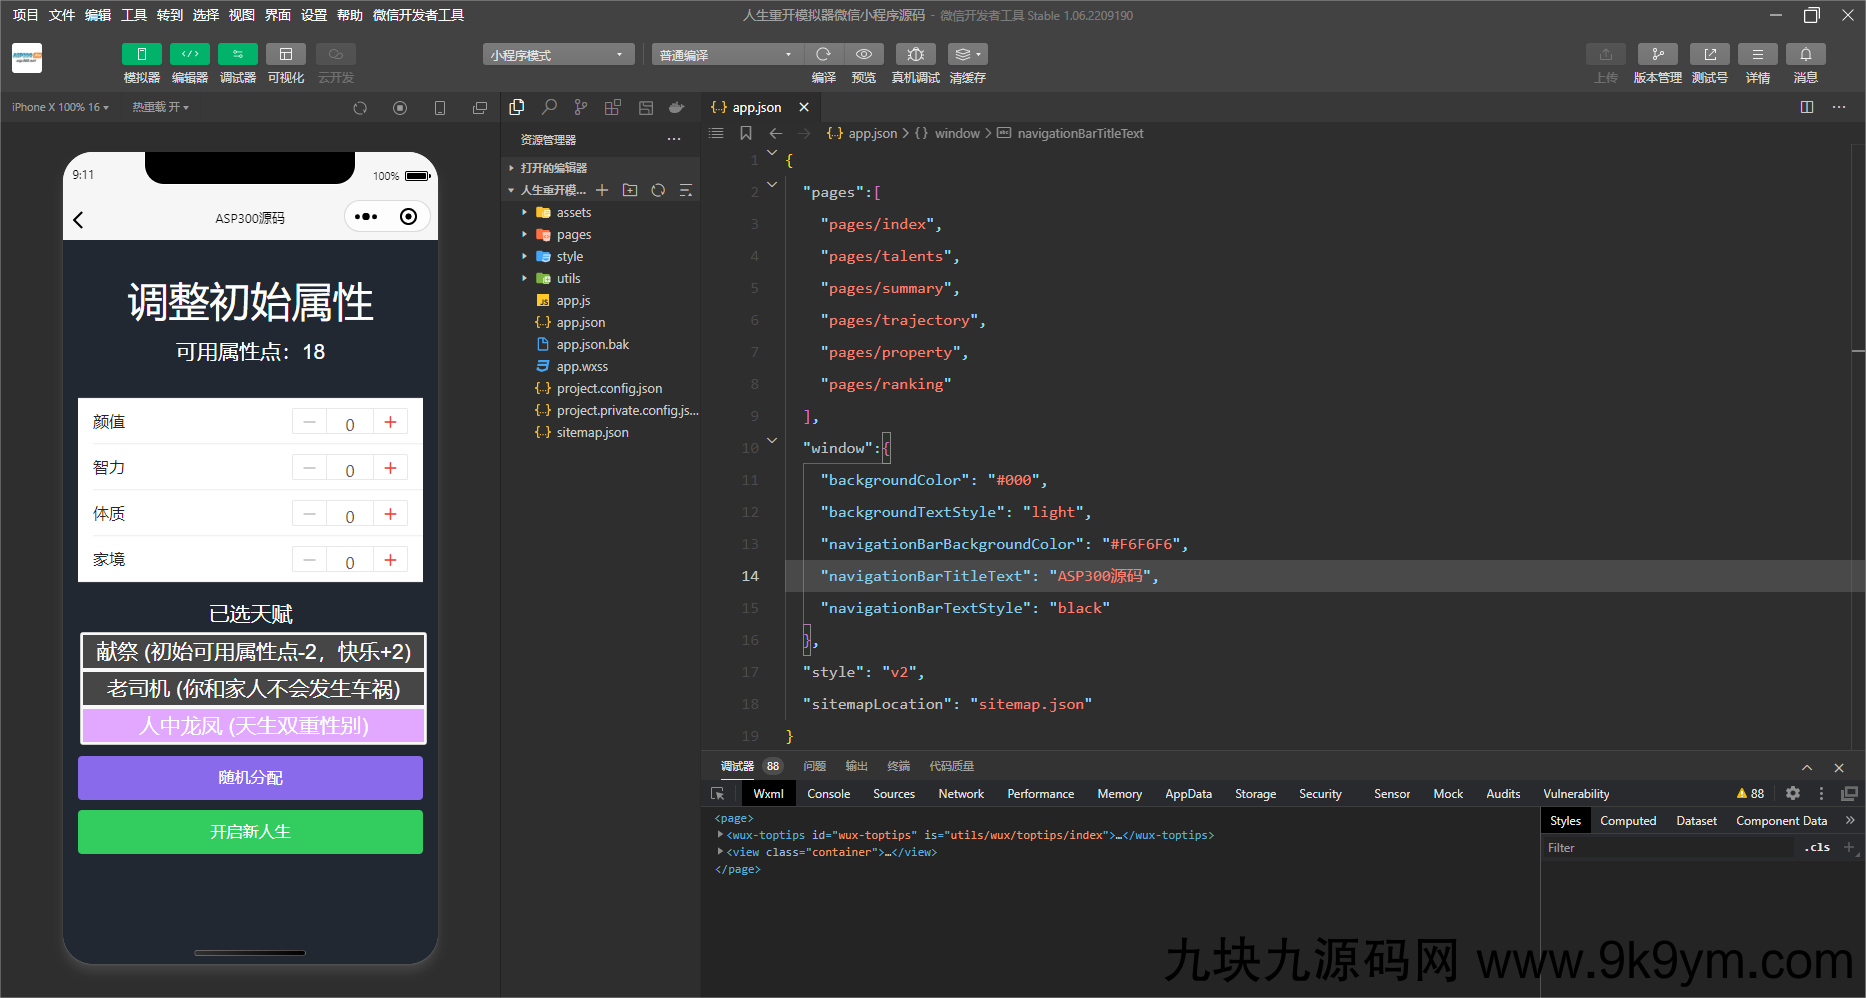The height and width of the screenshot is (998, 1866).
Task: Open the Sources tab
Action: 894,794
